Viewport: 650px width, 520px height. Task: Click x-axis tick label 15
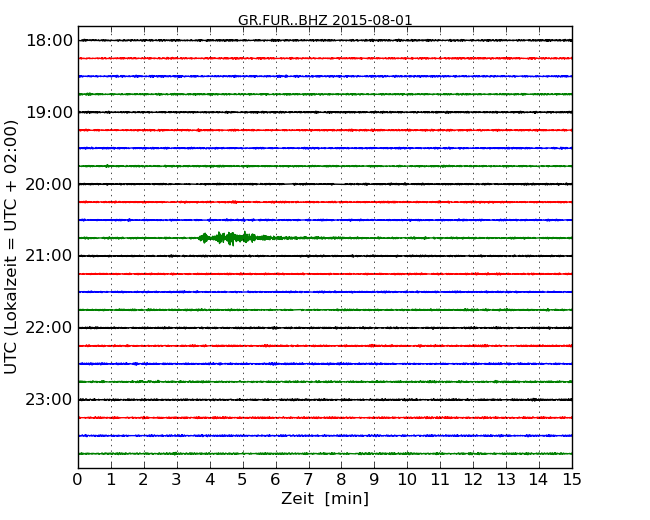point(572,479)
